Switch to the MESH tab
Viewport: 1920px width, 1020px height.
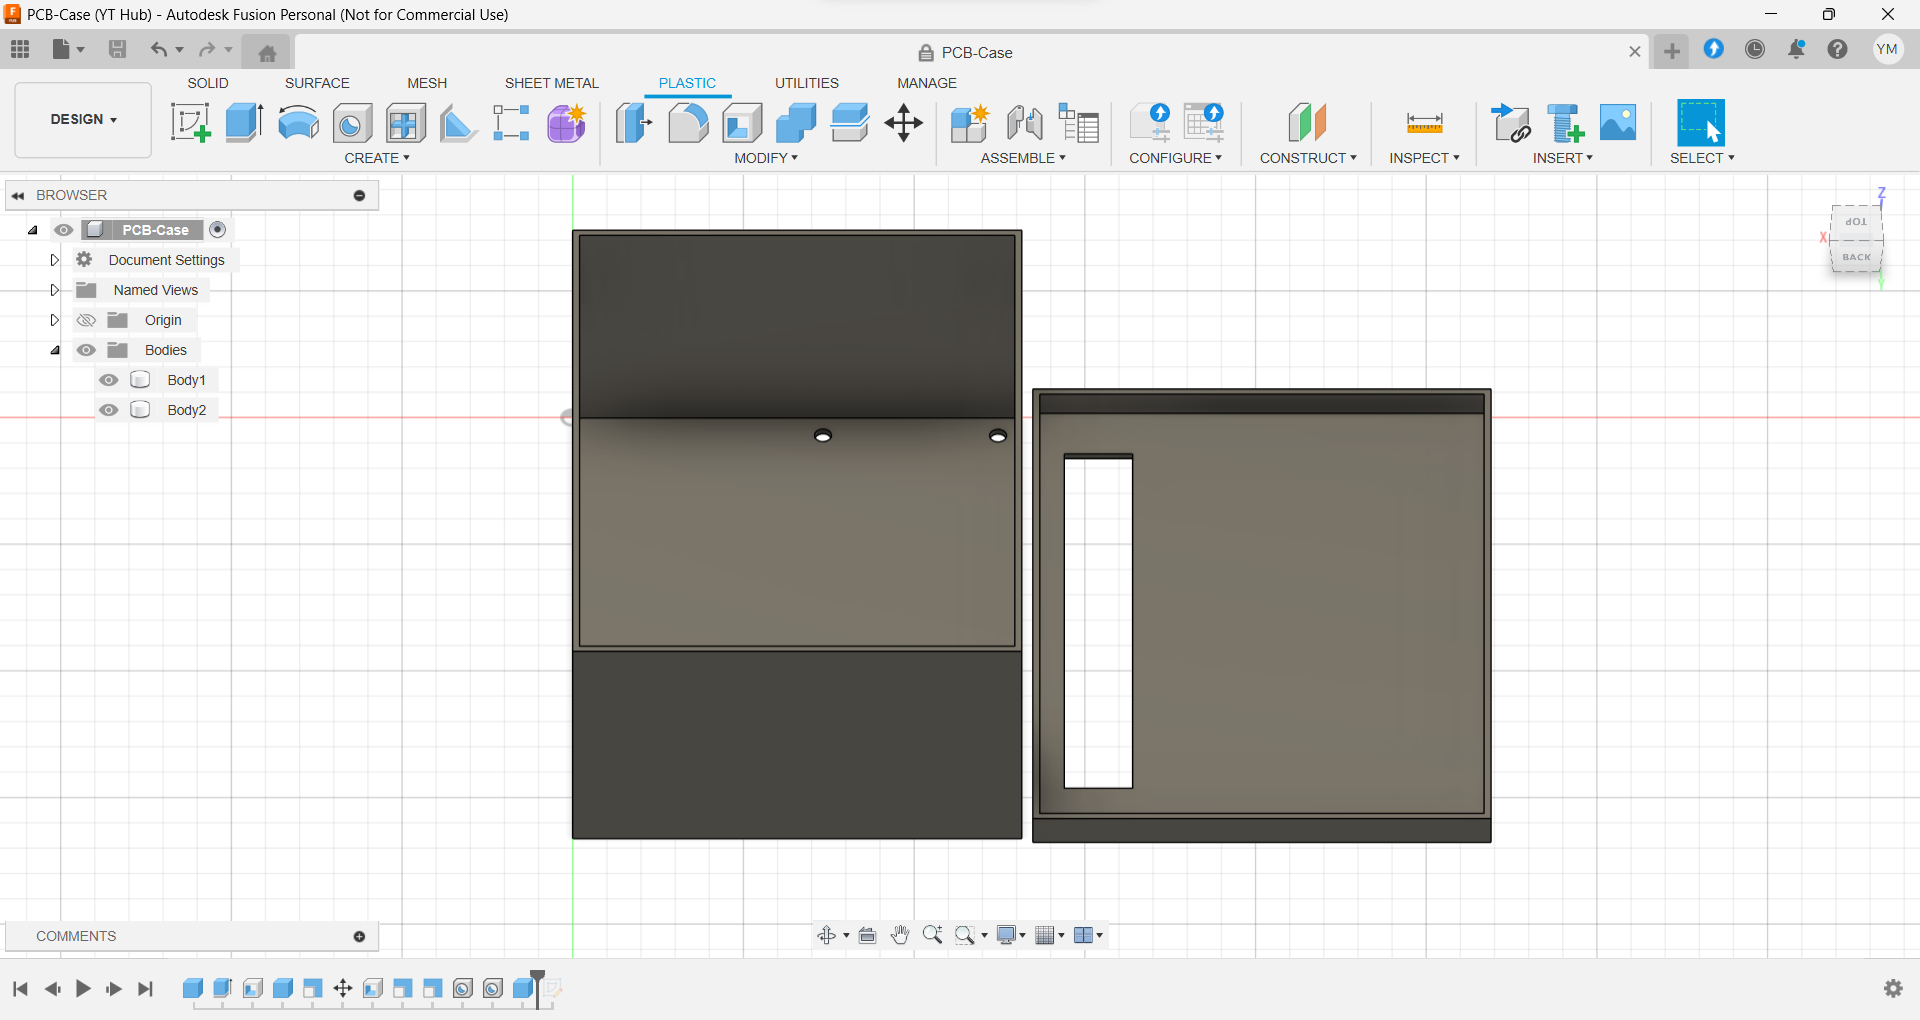pos(427,83)
